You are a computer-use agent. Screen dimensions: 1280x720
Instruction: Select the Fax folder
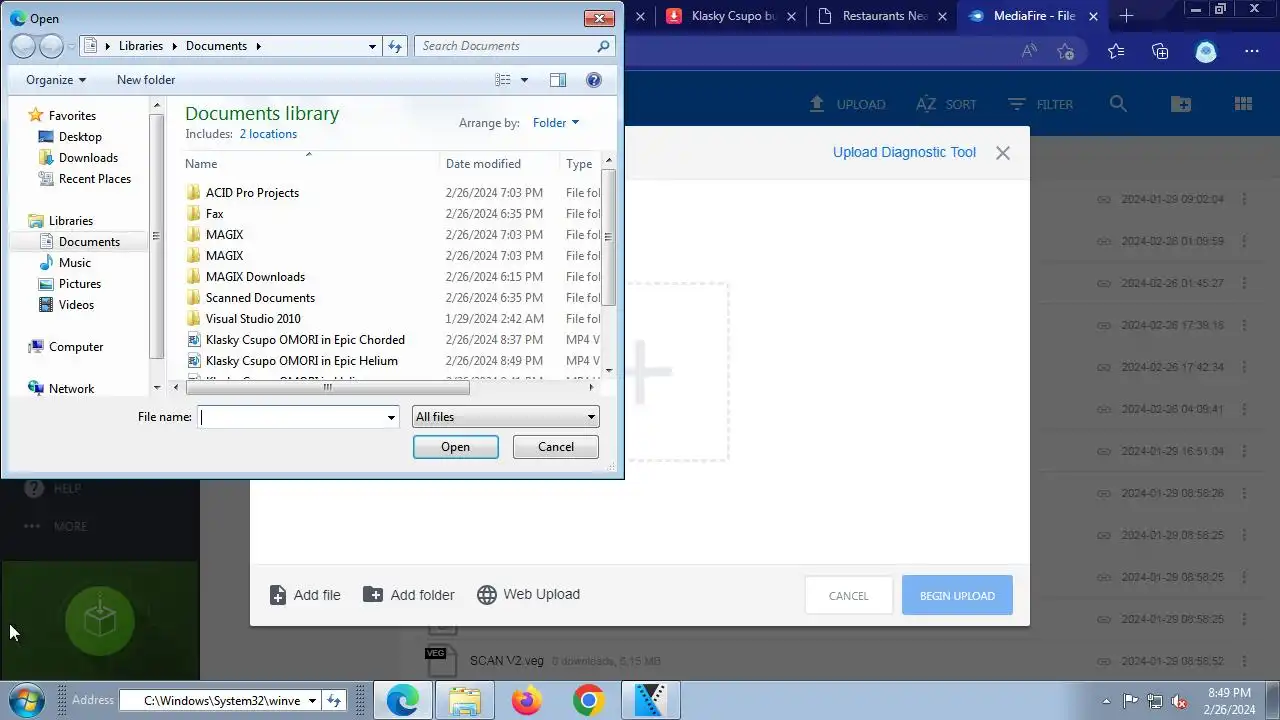(214, 214)
